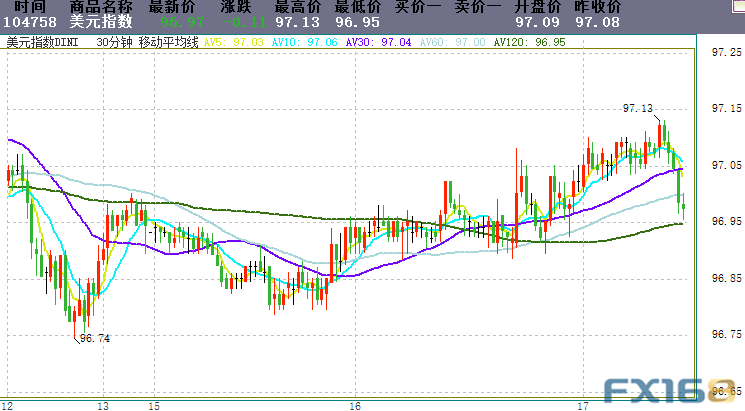Image resolution: width=745 pixels, height=411 pixels.
Task: Click the 买价一 column header
Action: pos(418,7)
